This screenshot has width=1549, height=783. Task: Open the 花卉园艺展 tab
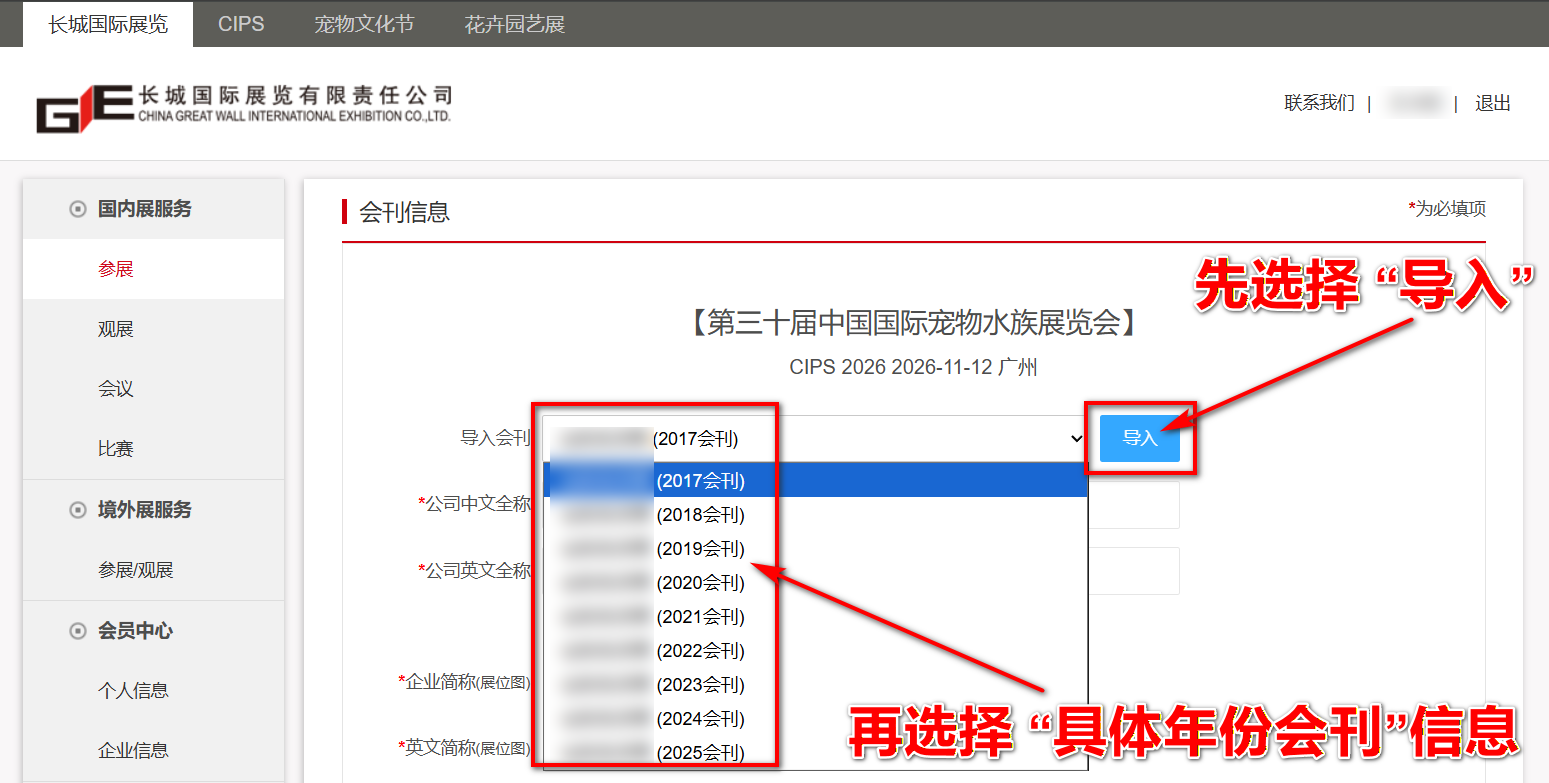515,24
